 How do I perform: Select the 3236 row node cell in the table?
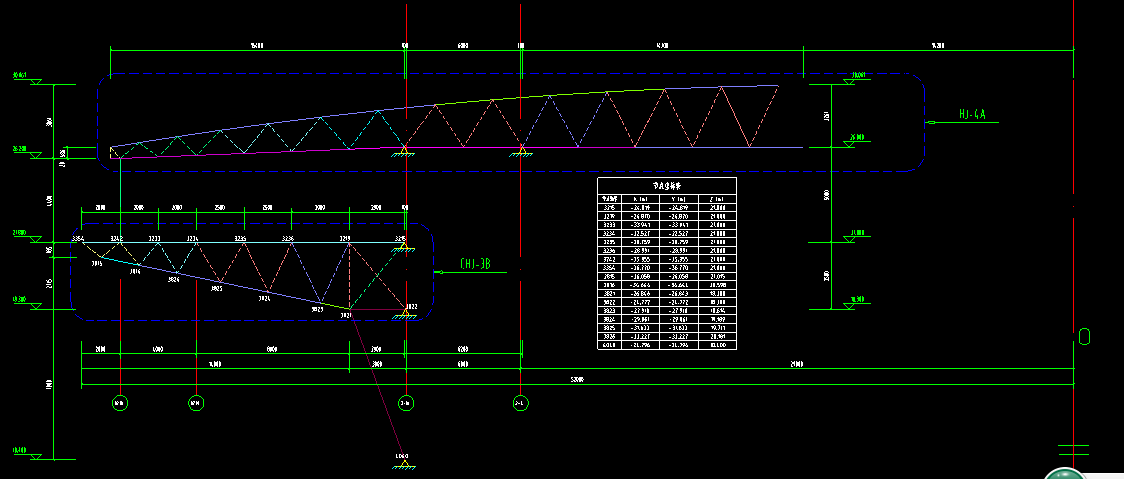coord(610,251)
